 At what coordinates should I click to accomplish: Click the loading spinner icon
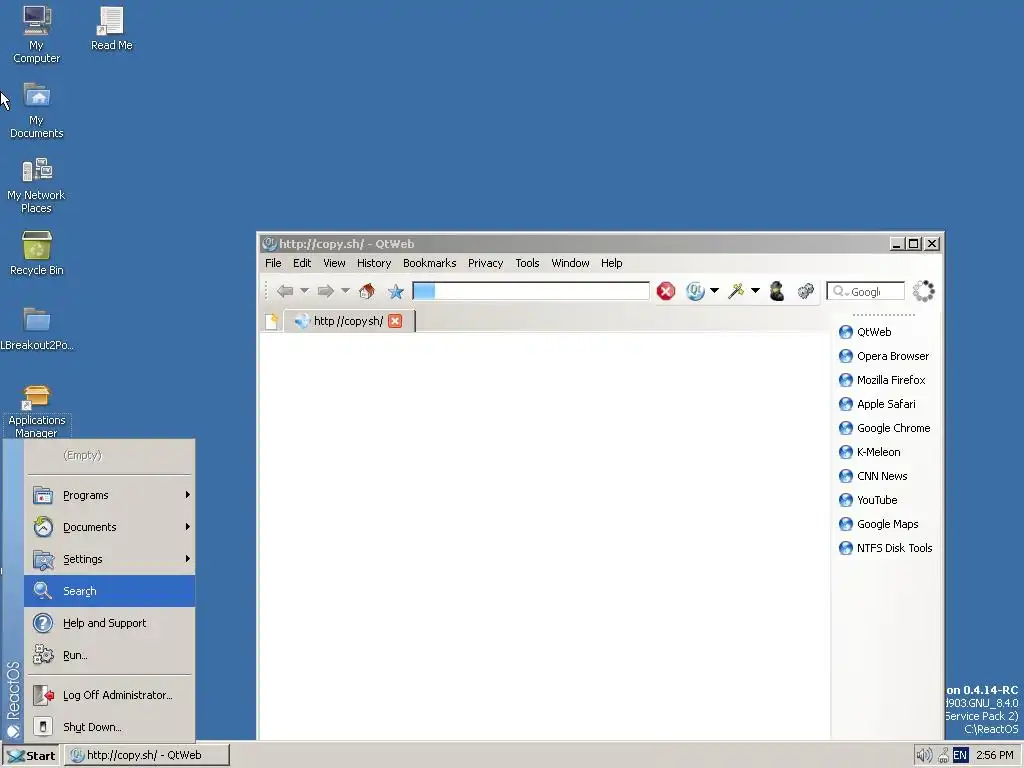pos(923,291)
